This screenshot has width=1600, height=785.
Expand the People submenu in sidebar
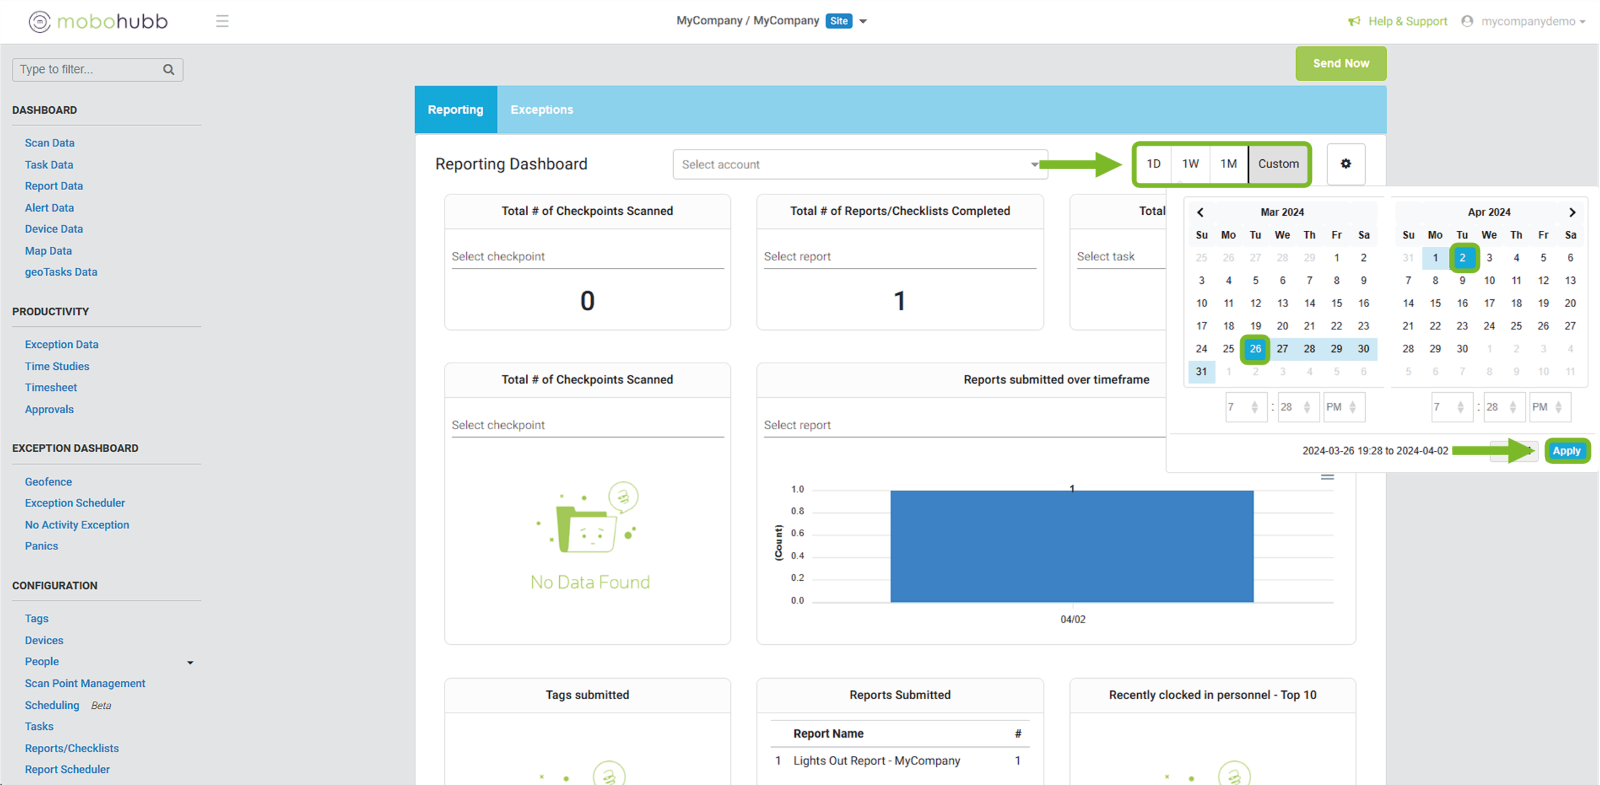click(x=190, y=662)
